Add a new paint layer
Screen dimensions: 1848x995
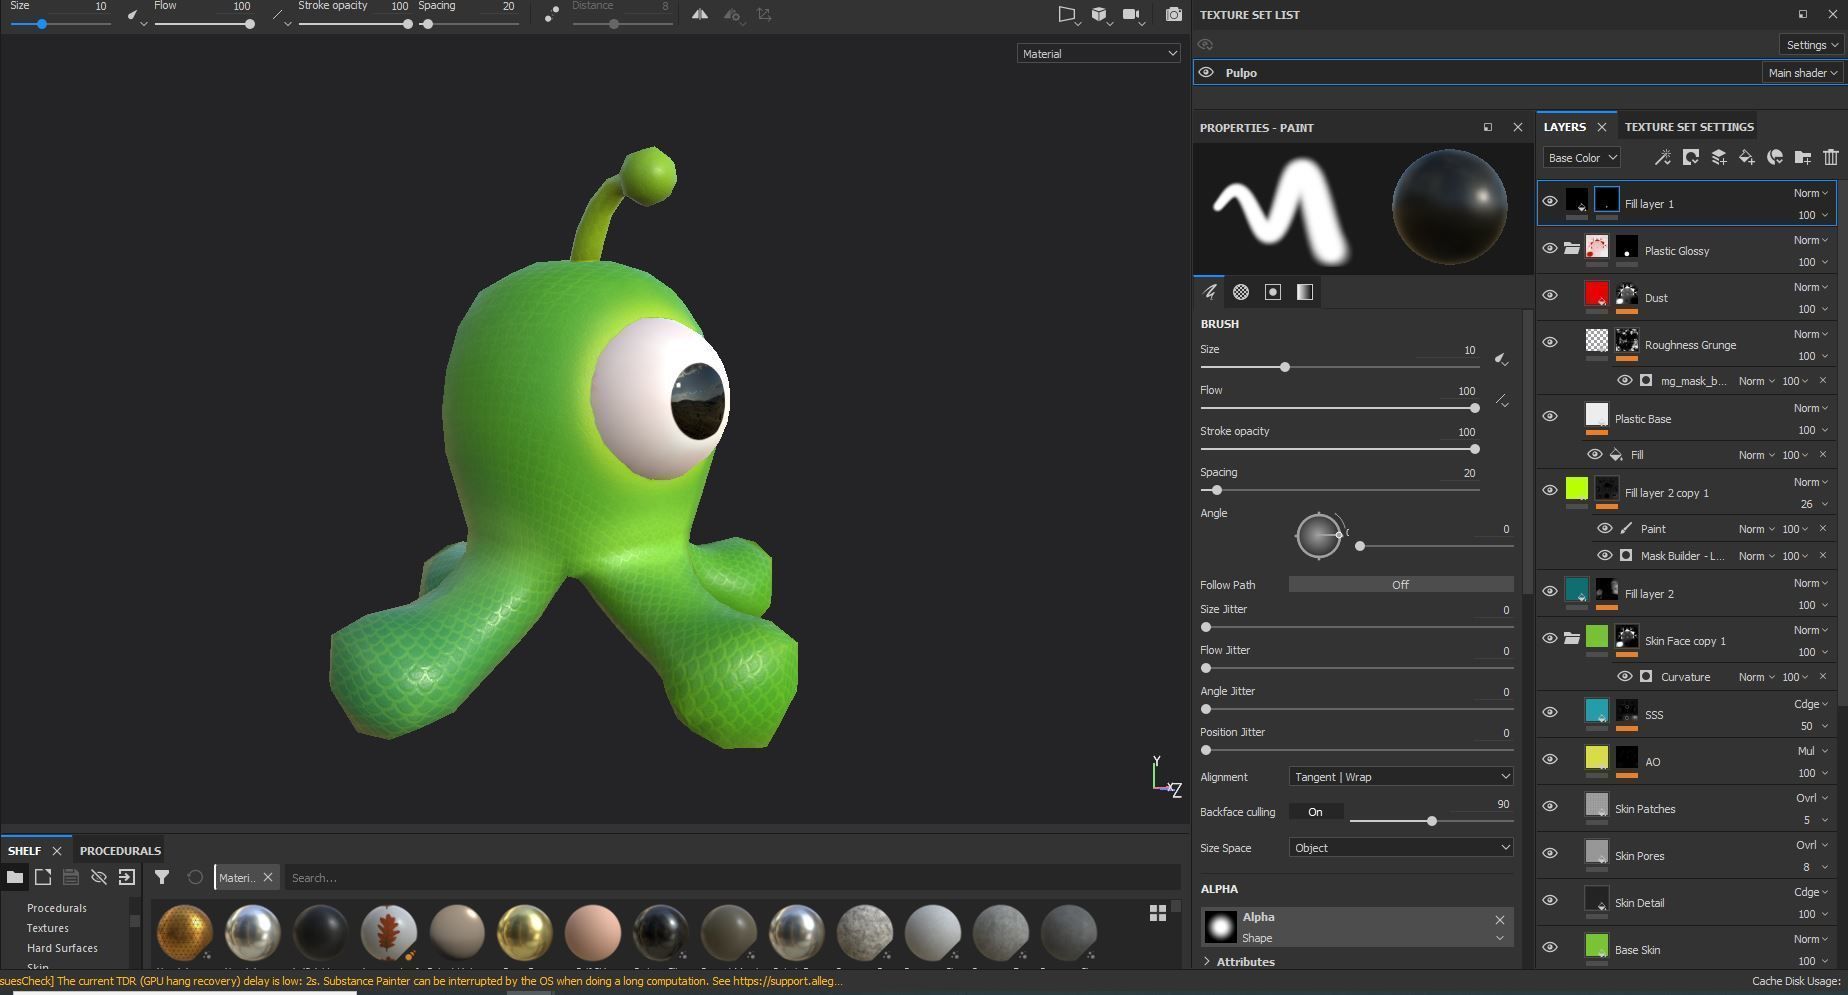click(1718, 157)
